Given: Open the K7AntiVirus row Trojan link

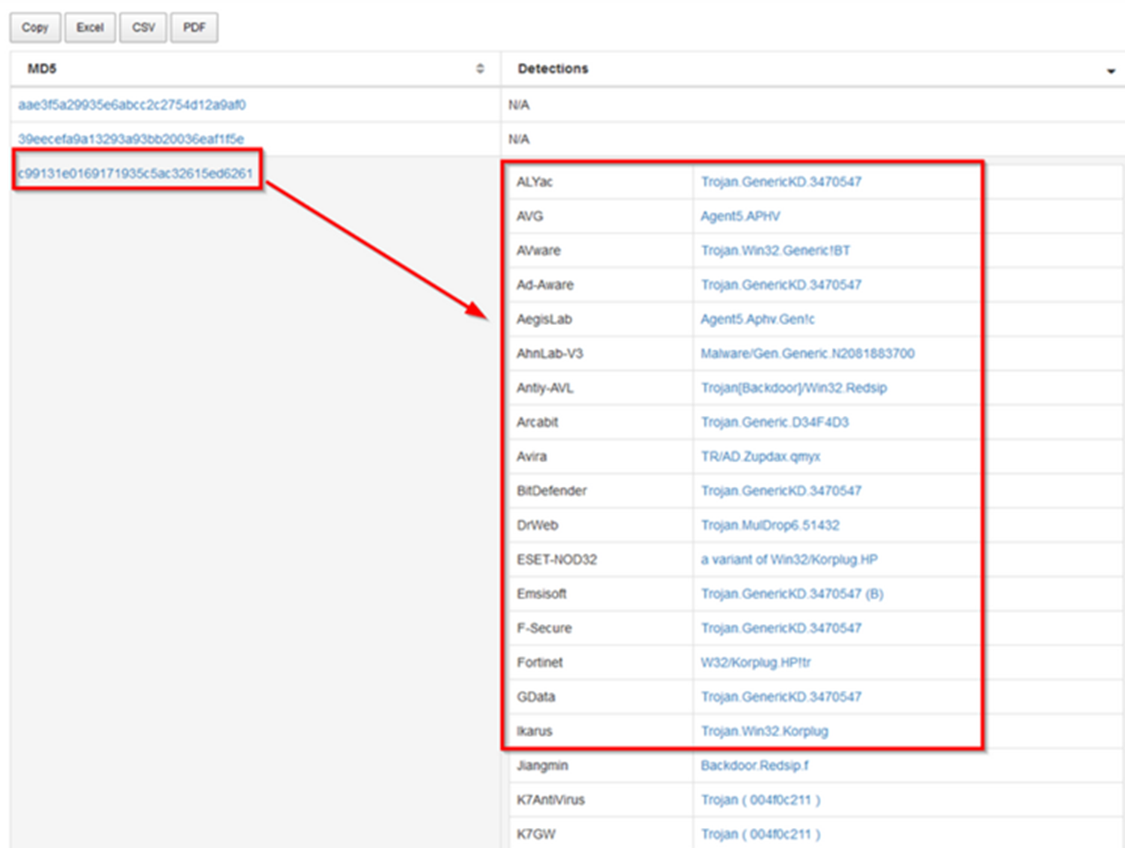Looking at the screenshot, I should pyautogui.click(x=761, y=801).
